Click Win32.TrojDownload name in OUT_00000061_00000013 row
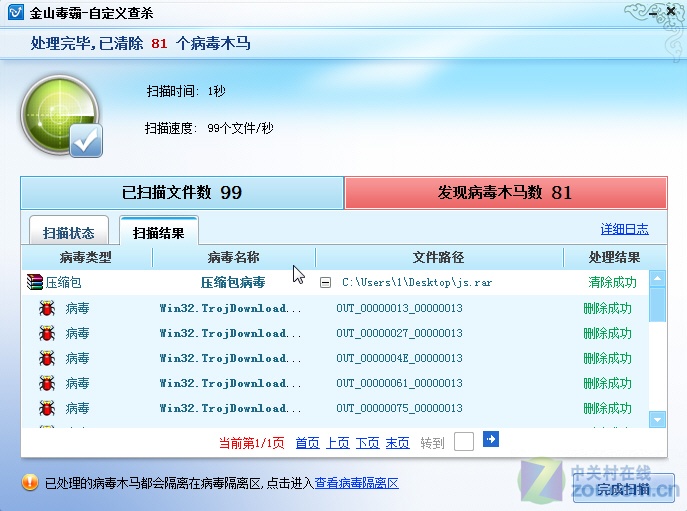 click(x=230, y=383)
